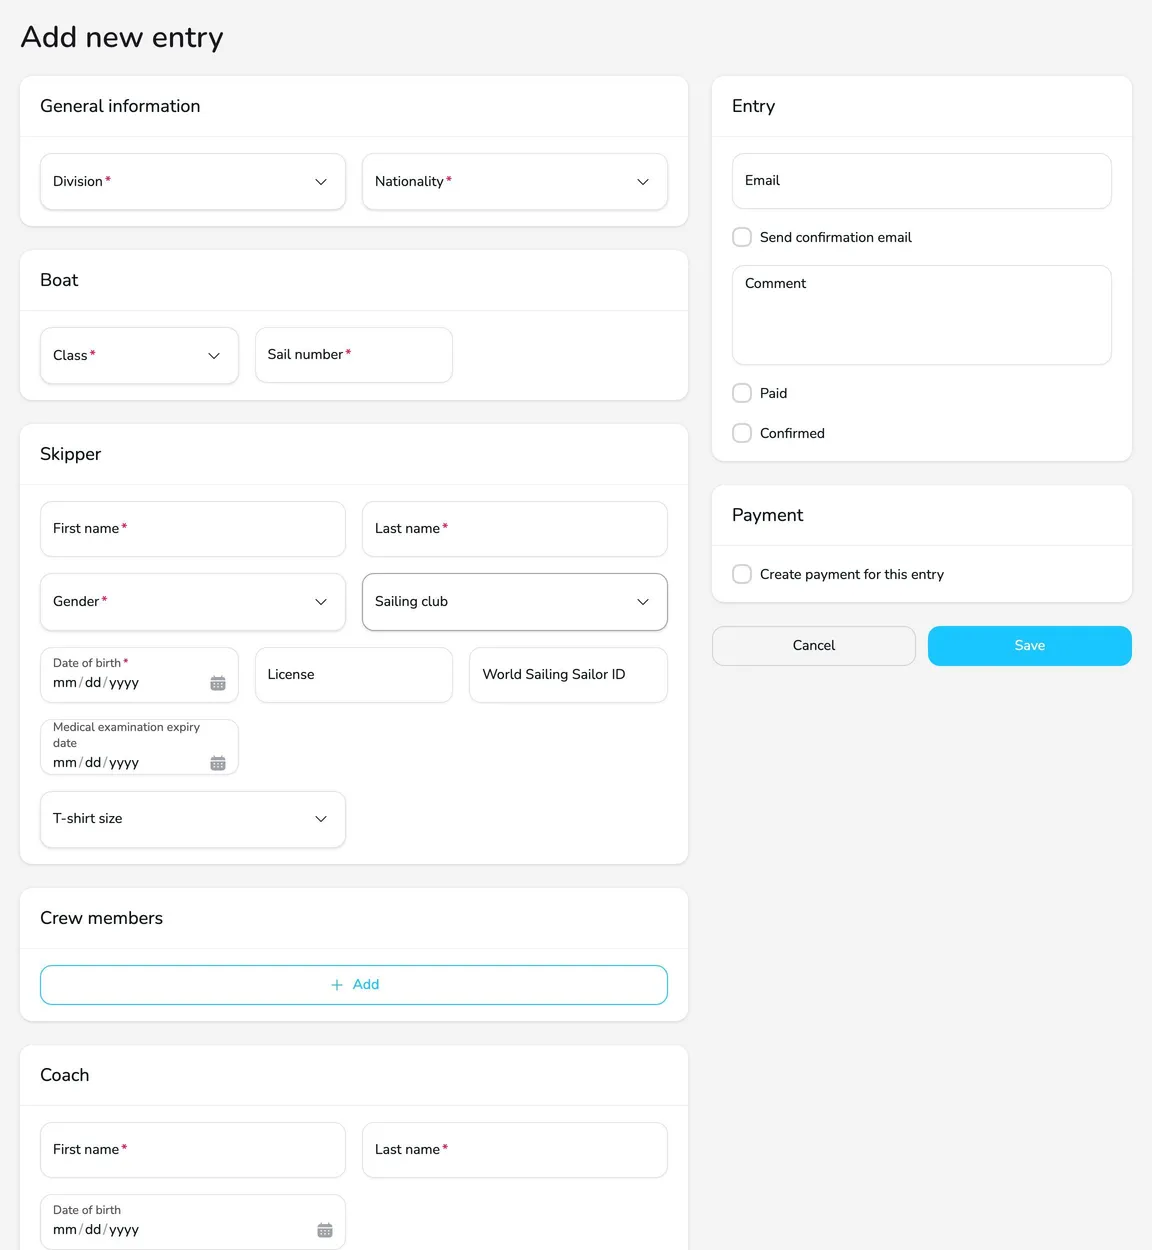Viewport: 1152px width, 1250px height.
Task: Click into the Comment text area
Action: coord(922,315)
